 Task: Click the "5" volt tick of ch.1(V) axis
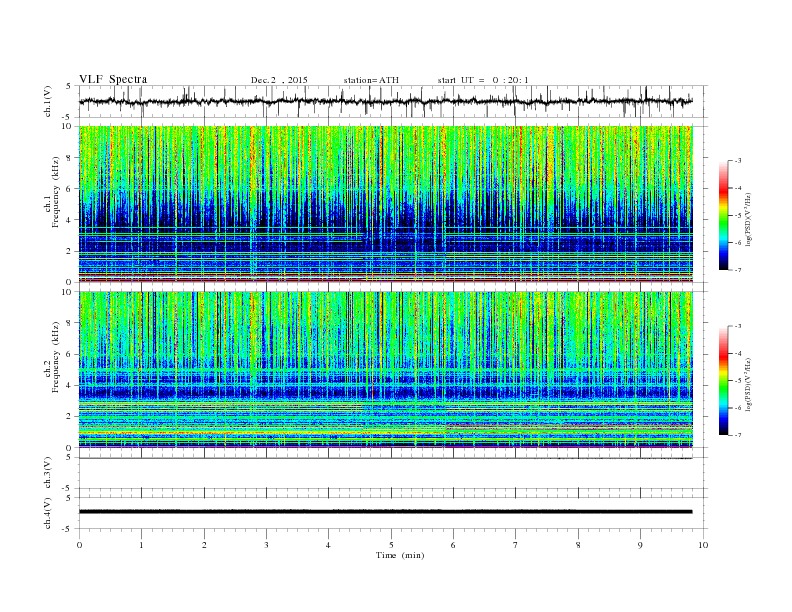(69, 86)
